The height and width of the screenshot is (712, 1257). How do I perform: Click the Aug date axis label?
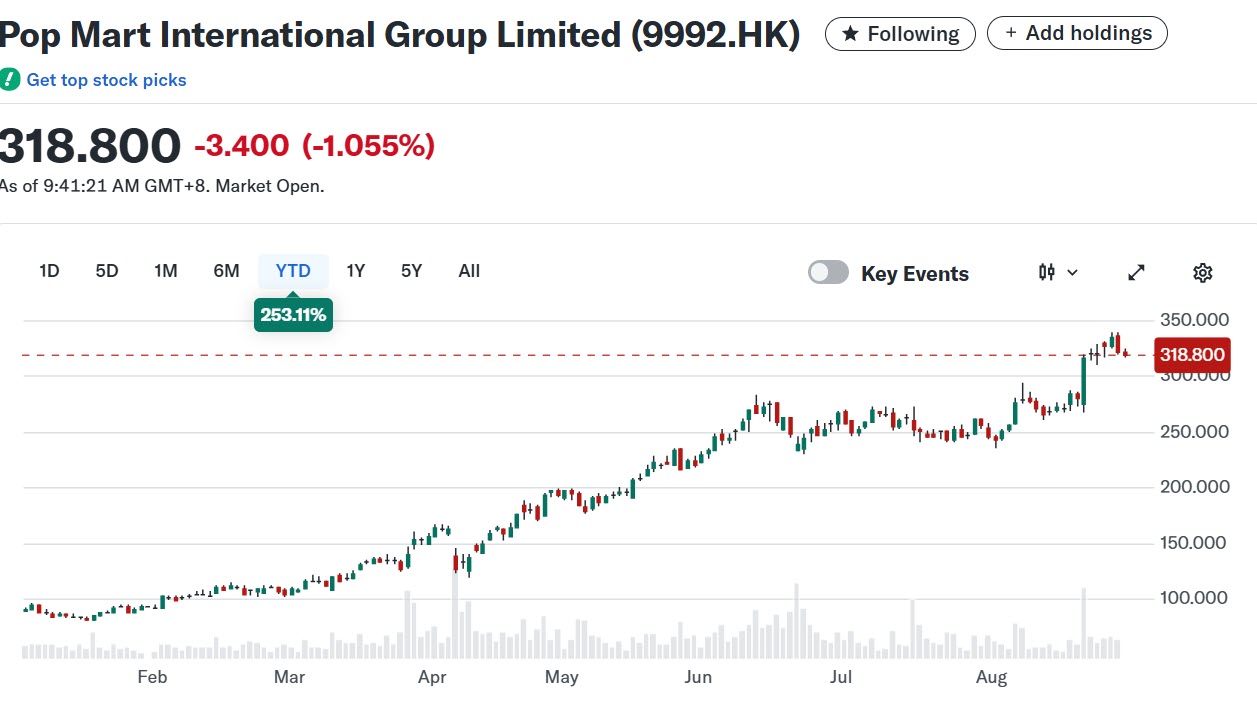pos(991,677)
